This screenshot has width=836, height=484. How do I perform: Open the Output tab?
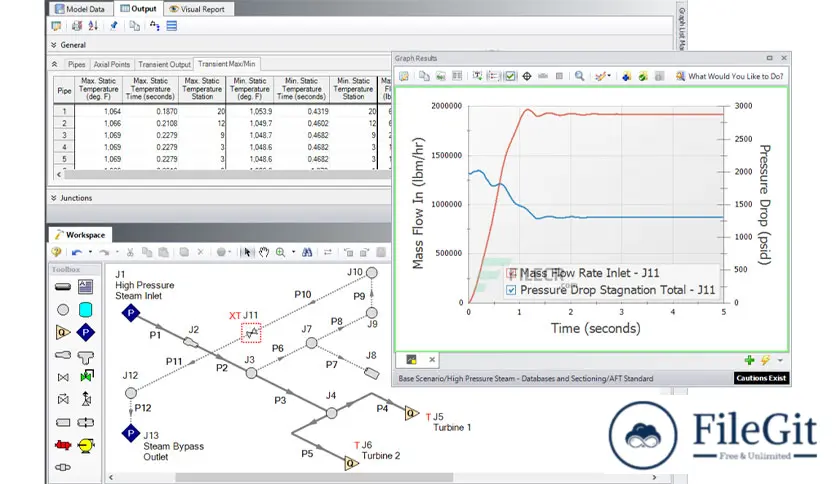[138, 9]
